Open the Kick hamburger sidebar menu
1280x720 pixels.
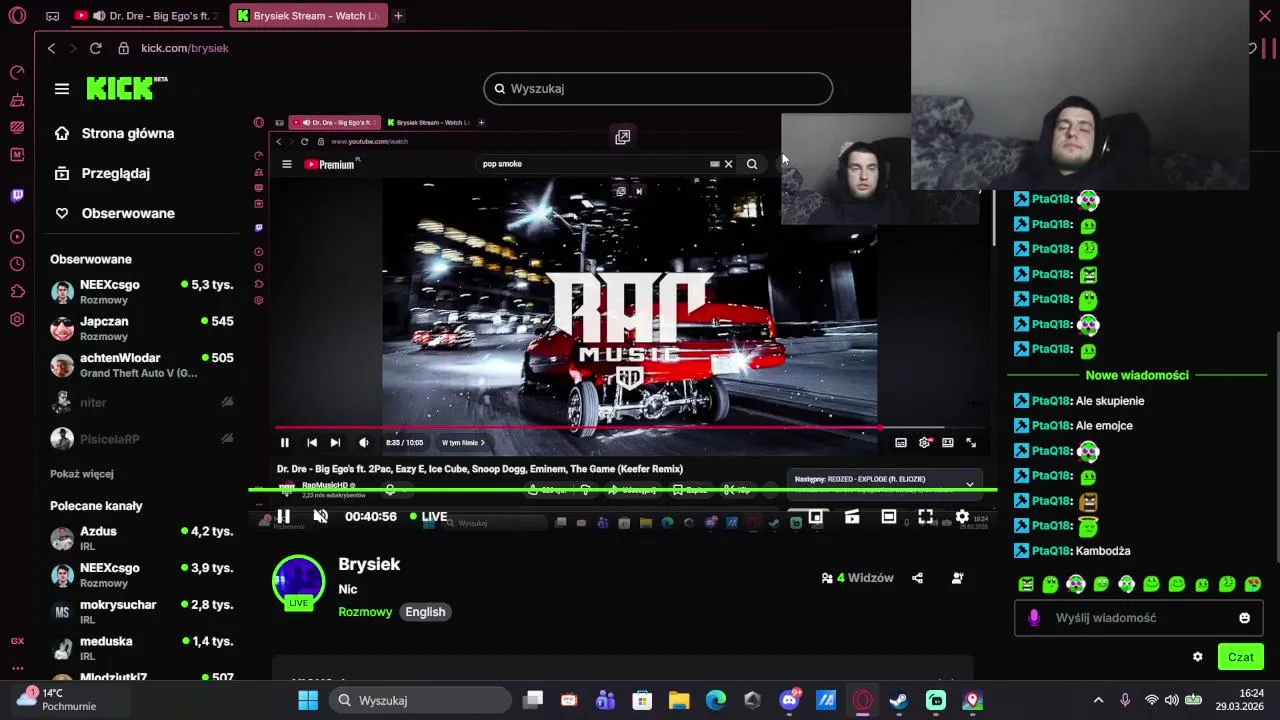[x=62, y=89]
